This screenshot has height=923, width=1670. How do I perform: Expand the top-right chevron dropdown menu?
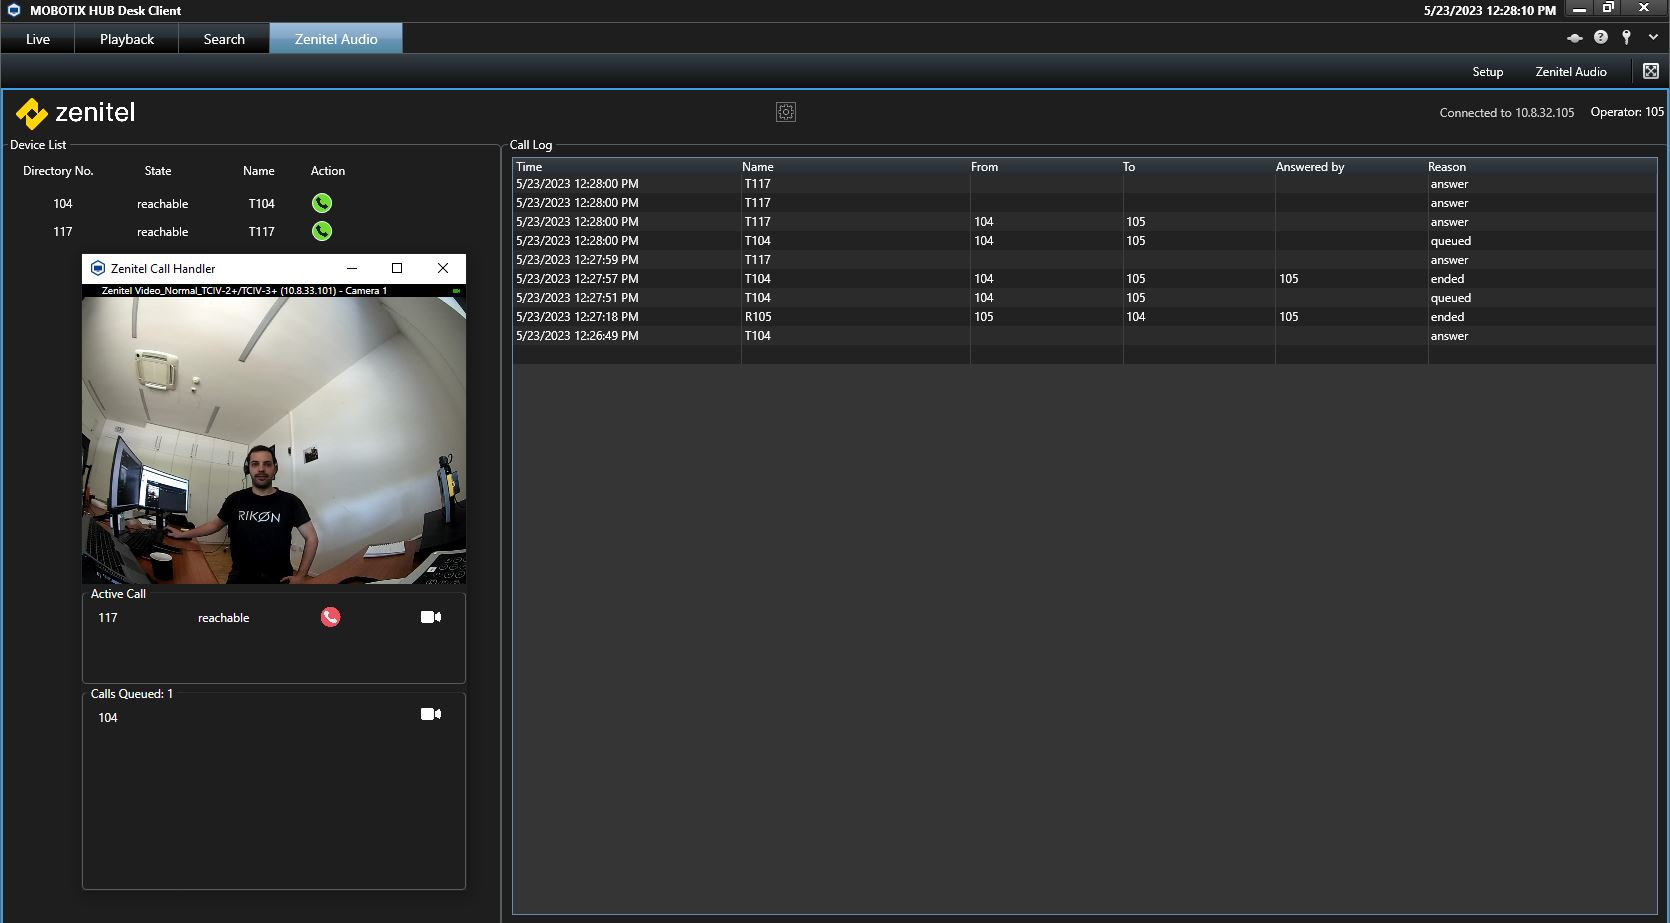tap(1653, 37)
